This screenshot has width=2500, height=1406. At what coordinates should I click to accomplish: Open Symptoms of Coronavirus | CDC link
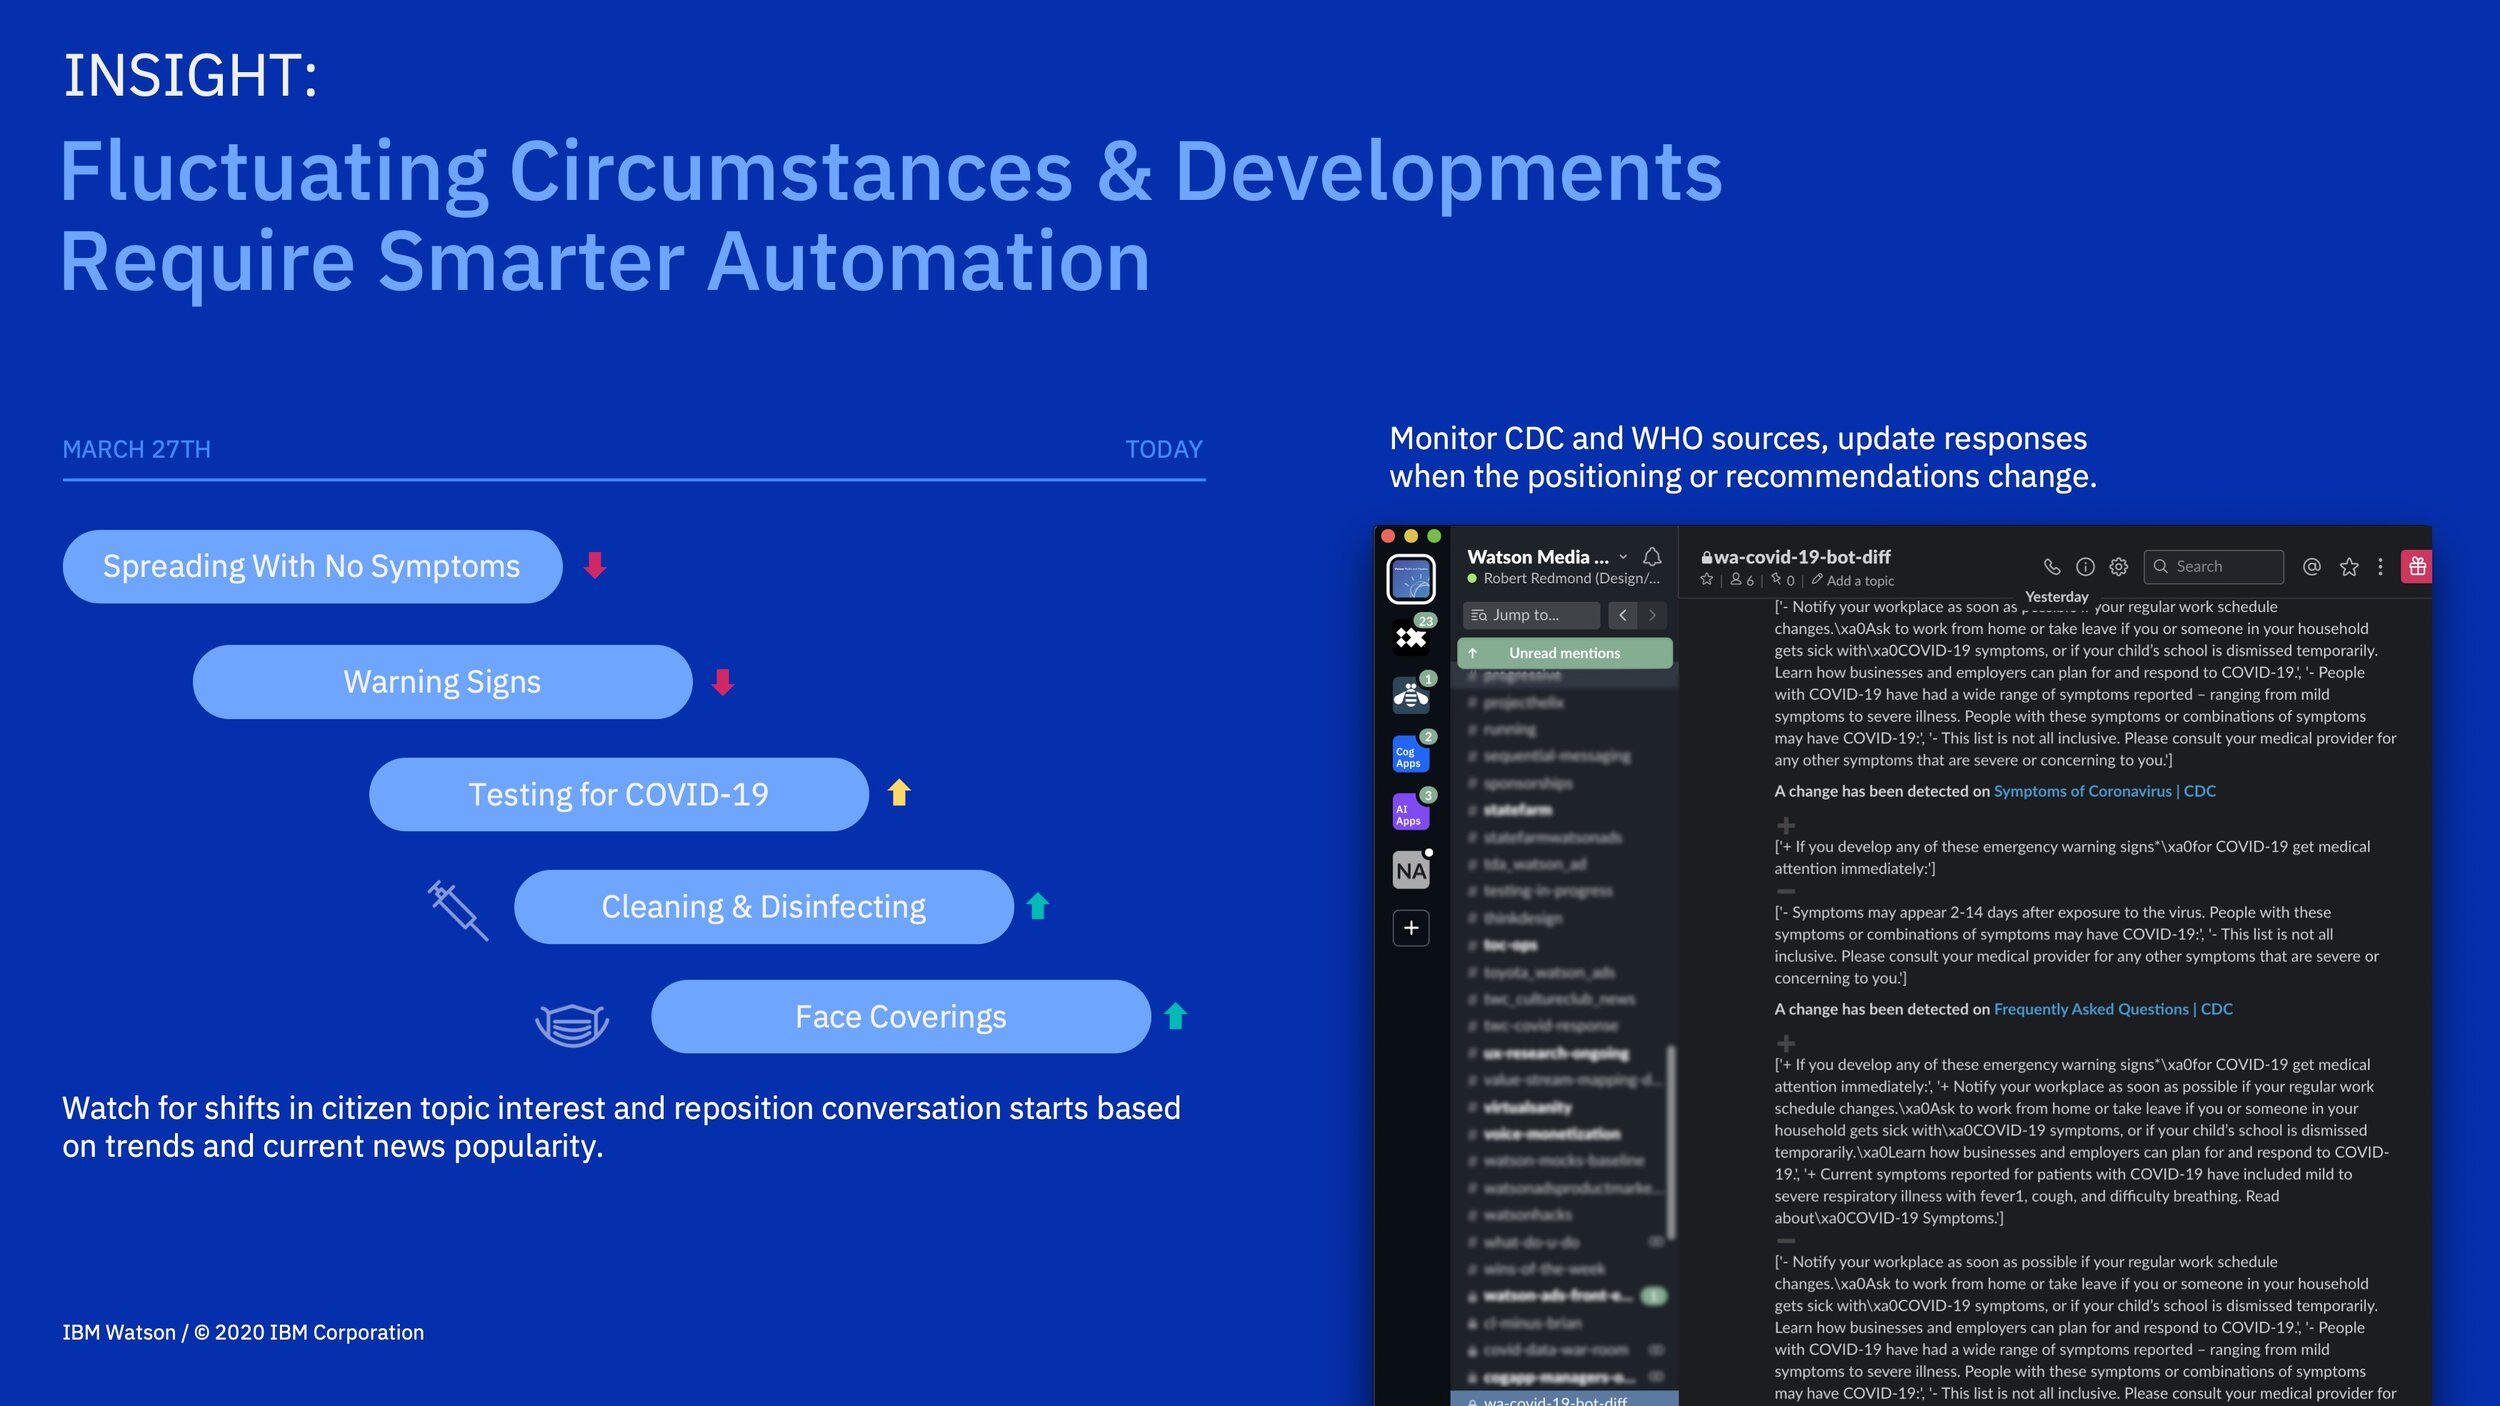pyautogui.click(x=2105, y=791)
